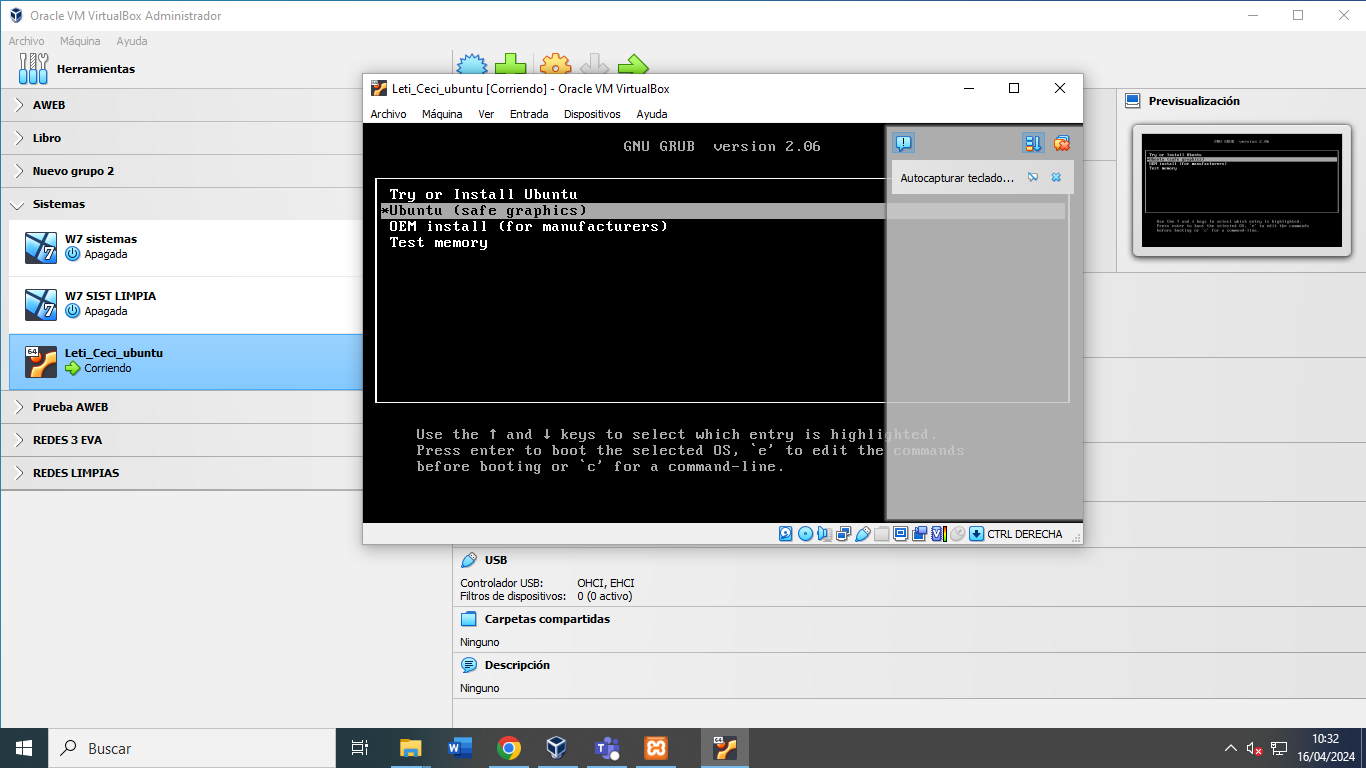
Task: Open Google Chrome from the taskbar
Action: click(x=509, y=748)
